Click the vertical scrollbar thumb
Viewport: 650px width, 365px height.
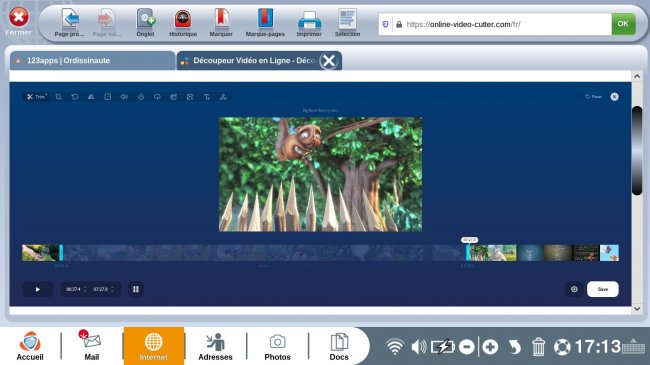point(637,150)
